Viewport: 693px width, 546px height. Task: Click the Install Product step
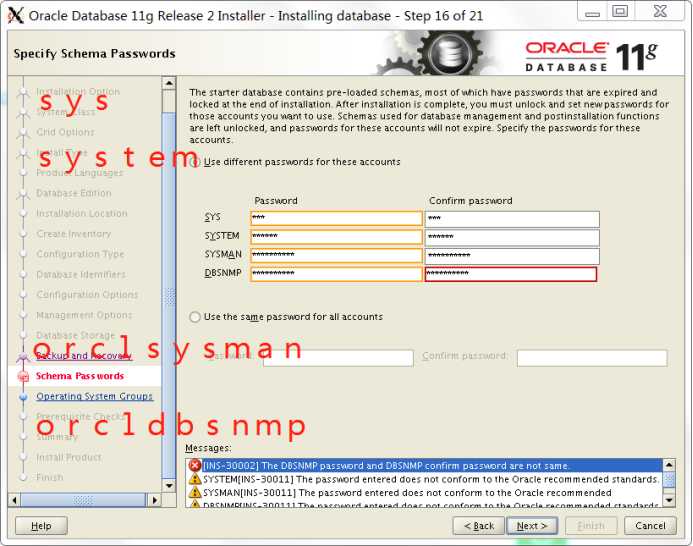69,457
